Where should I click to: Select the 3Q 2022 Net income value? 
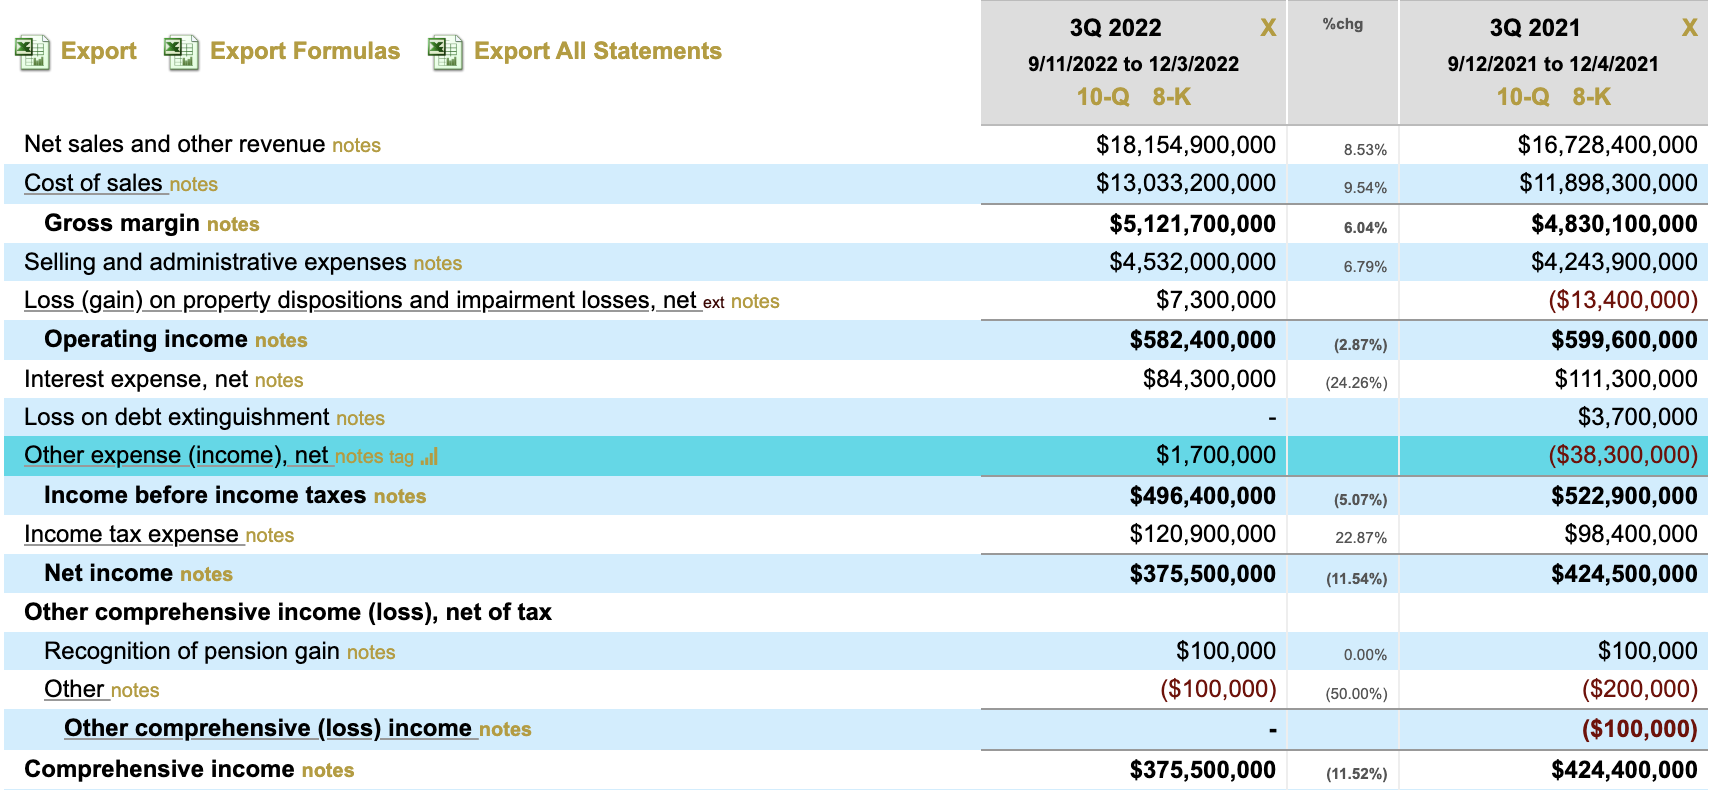(x=1202, y=574)
